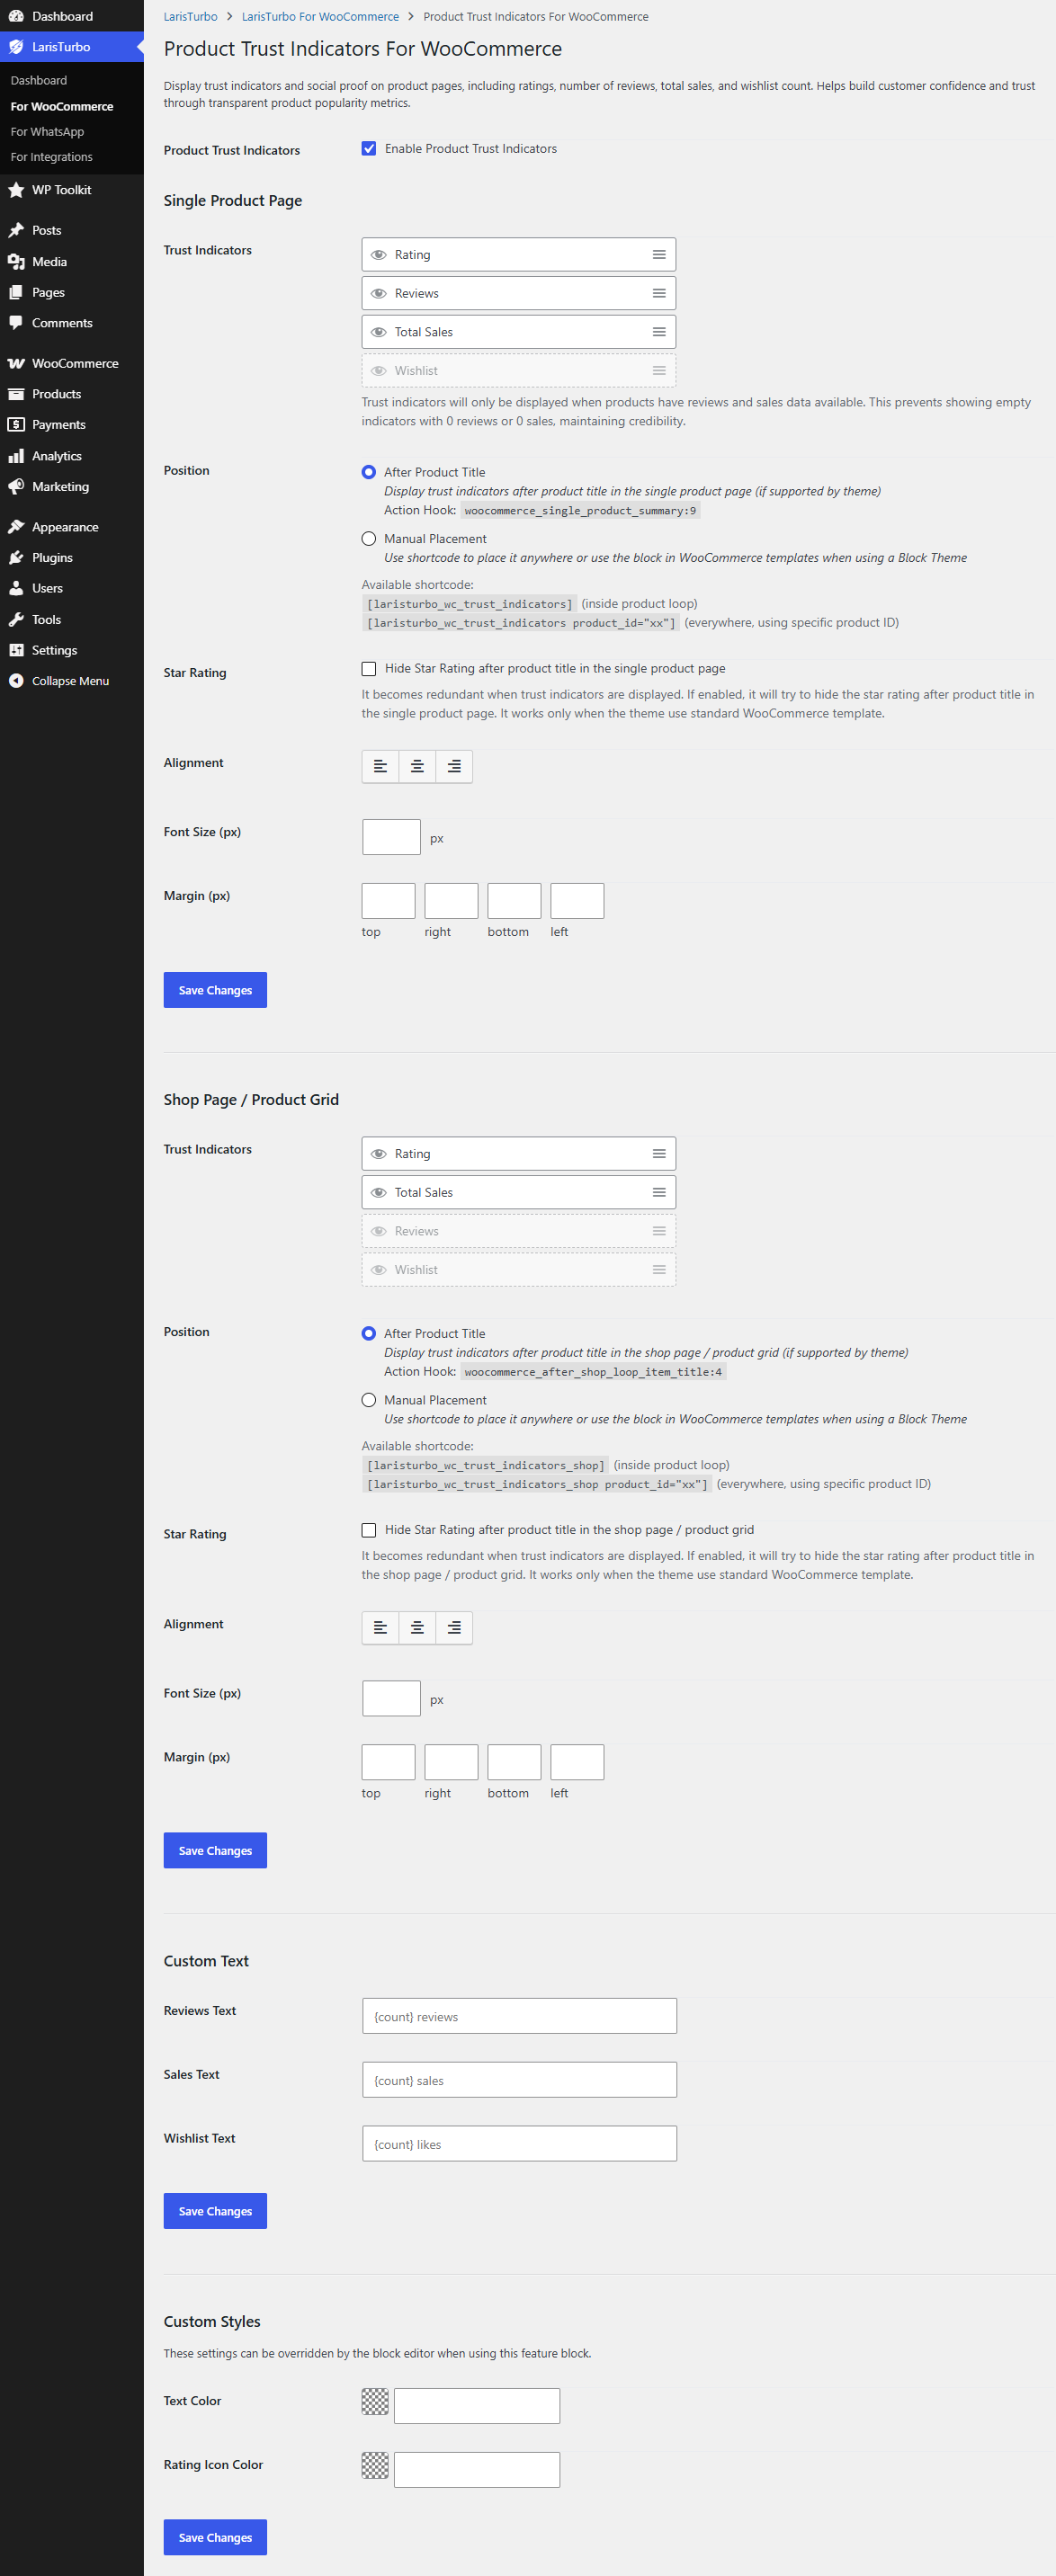The image size is (1056, 2576).
Task: Align right in Single Product Alignment
Action: pyautogui.click(x=454, y=766)
